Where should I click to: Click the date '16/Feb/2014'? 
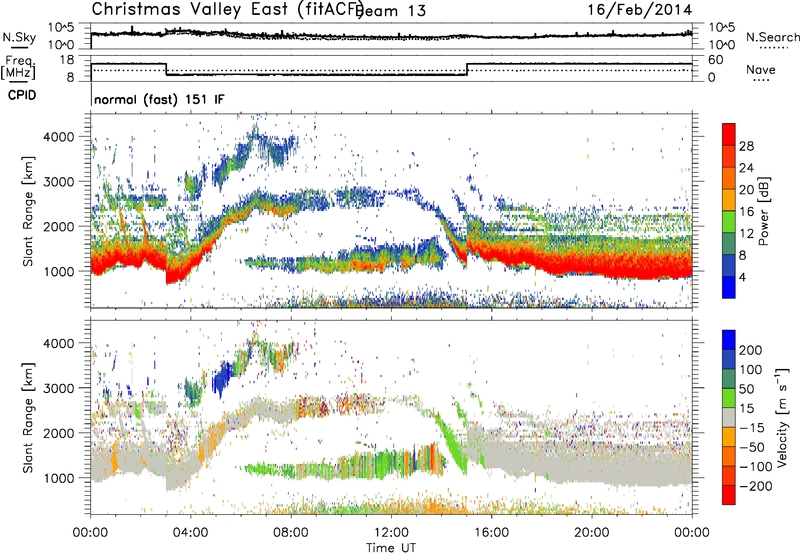click(640, 10)
